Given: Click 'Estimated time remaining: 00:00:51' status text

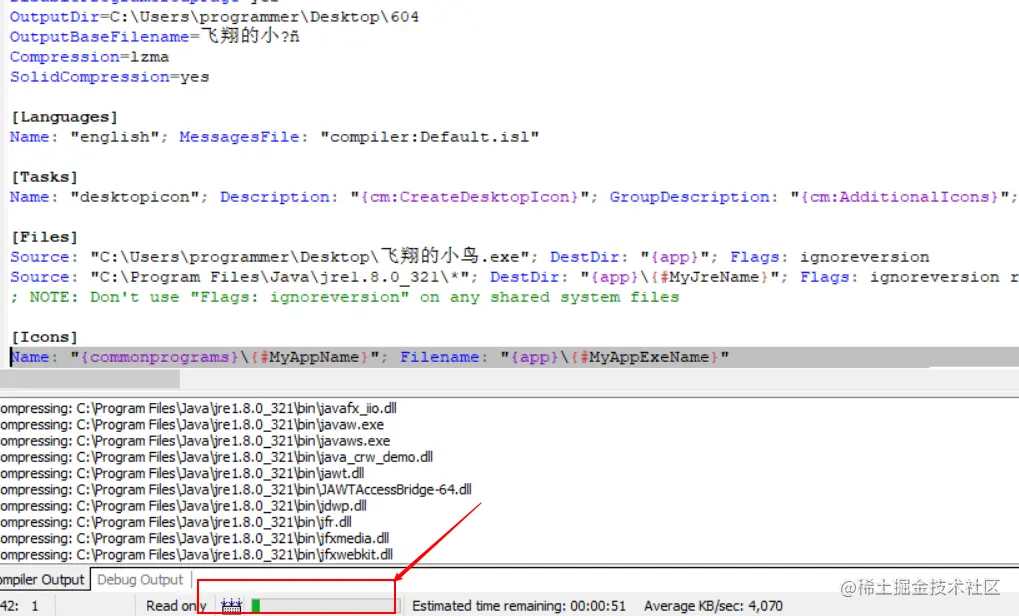Looking at the screenshot, I should [x=519, y=606].
